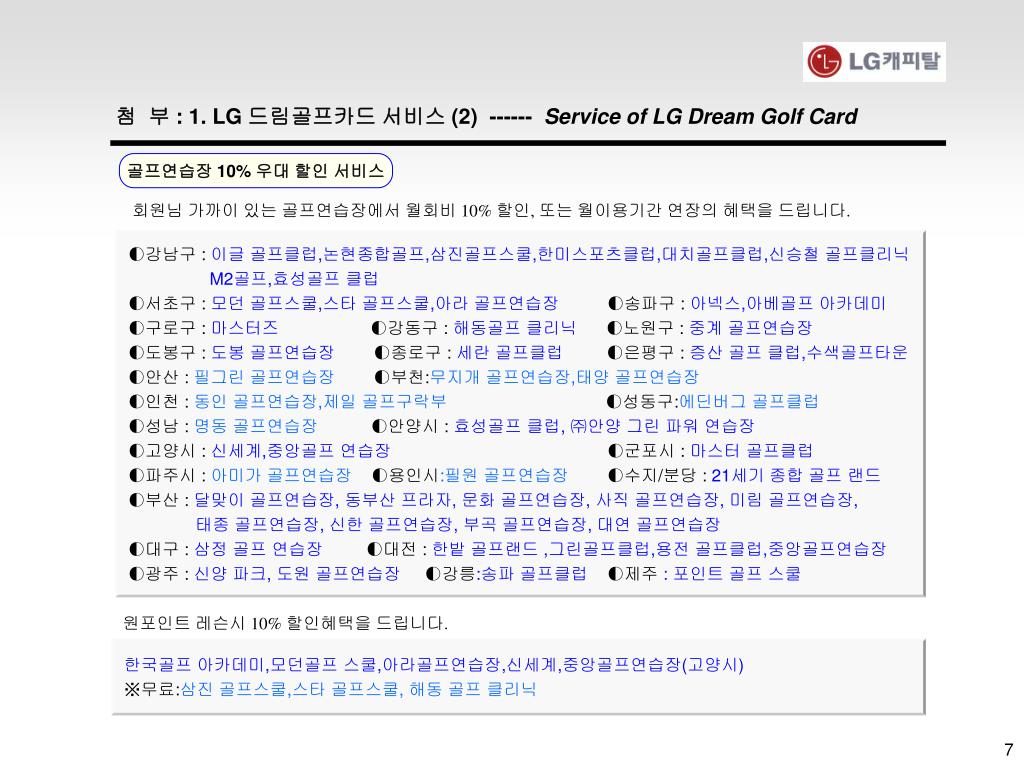Click the line '원포인트 레슨시 10% 할인혜택을 드립니다.'

coord(285,623)
